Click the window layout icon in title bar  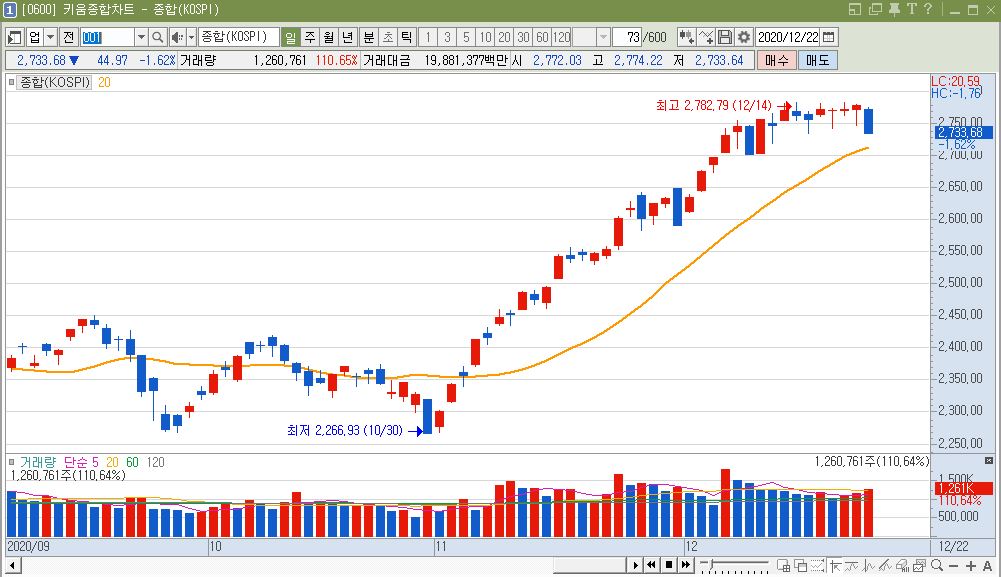pos(855,9)
